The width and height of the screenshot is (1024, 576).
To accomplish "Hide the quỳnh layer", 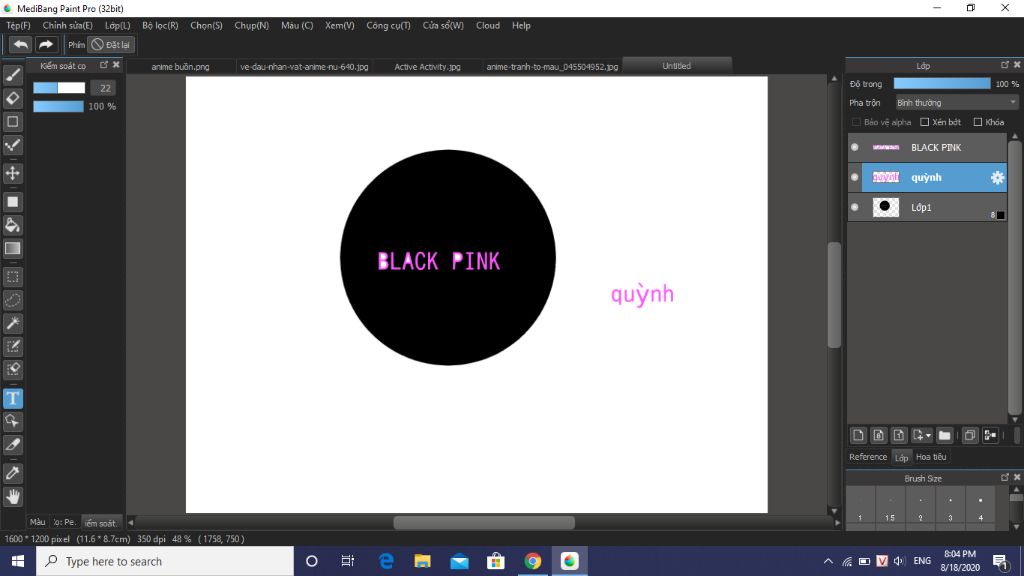I will 854,178.
